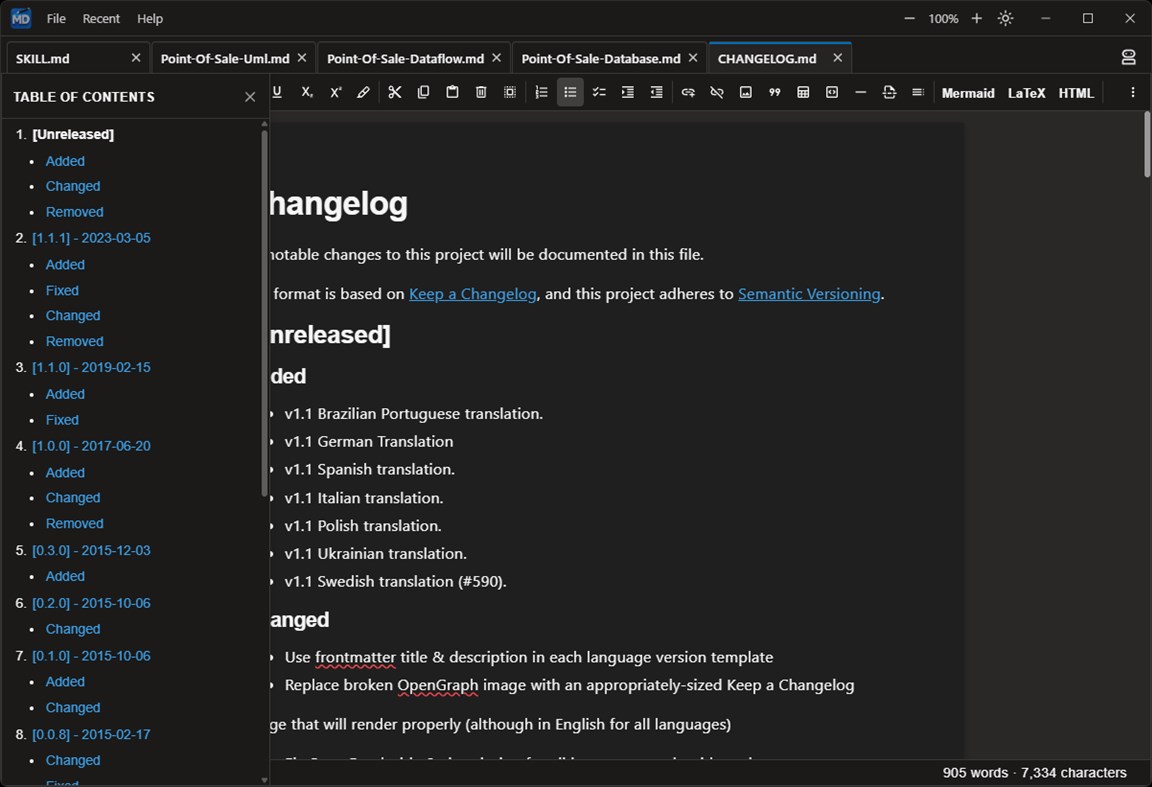Go to [1.1.1] - 2023-03-05 entry
The image size is (1152, 787).
(91, 238)
